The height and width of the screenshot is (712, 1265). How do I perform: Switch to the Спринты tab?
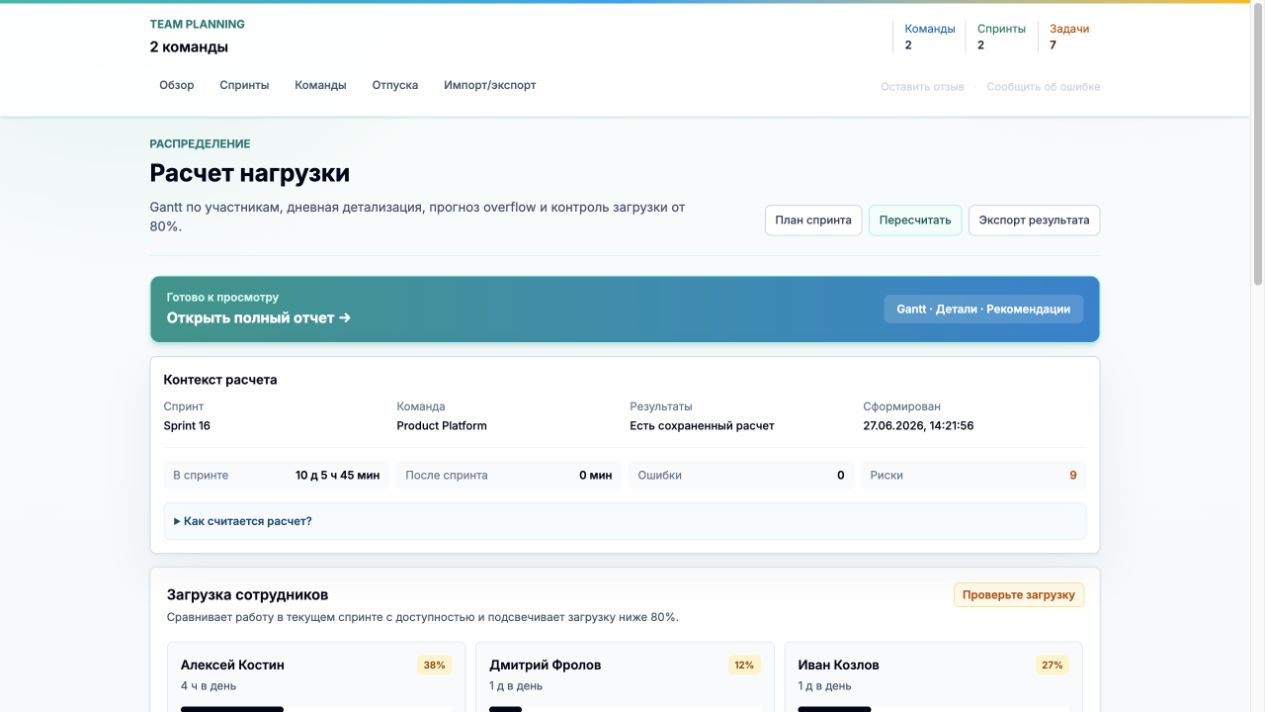pos(244,85)
